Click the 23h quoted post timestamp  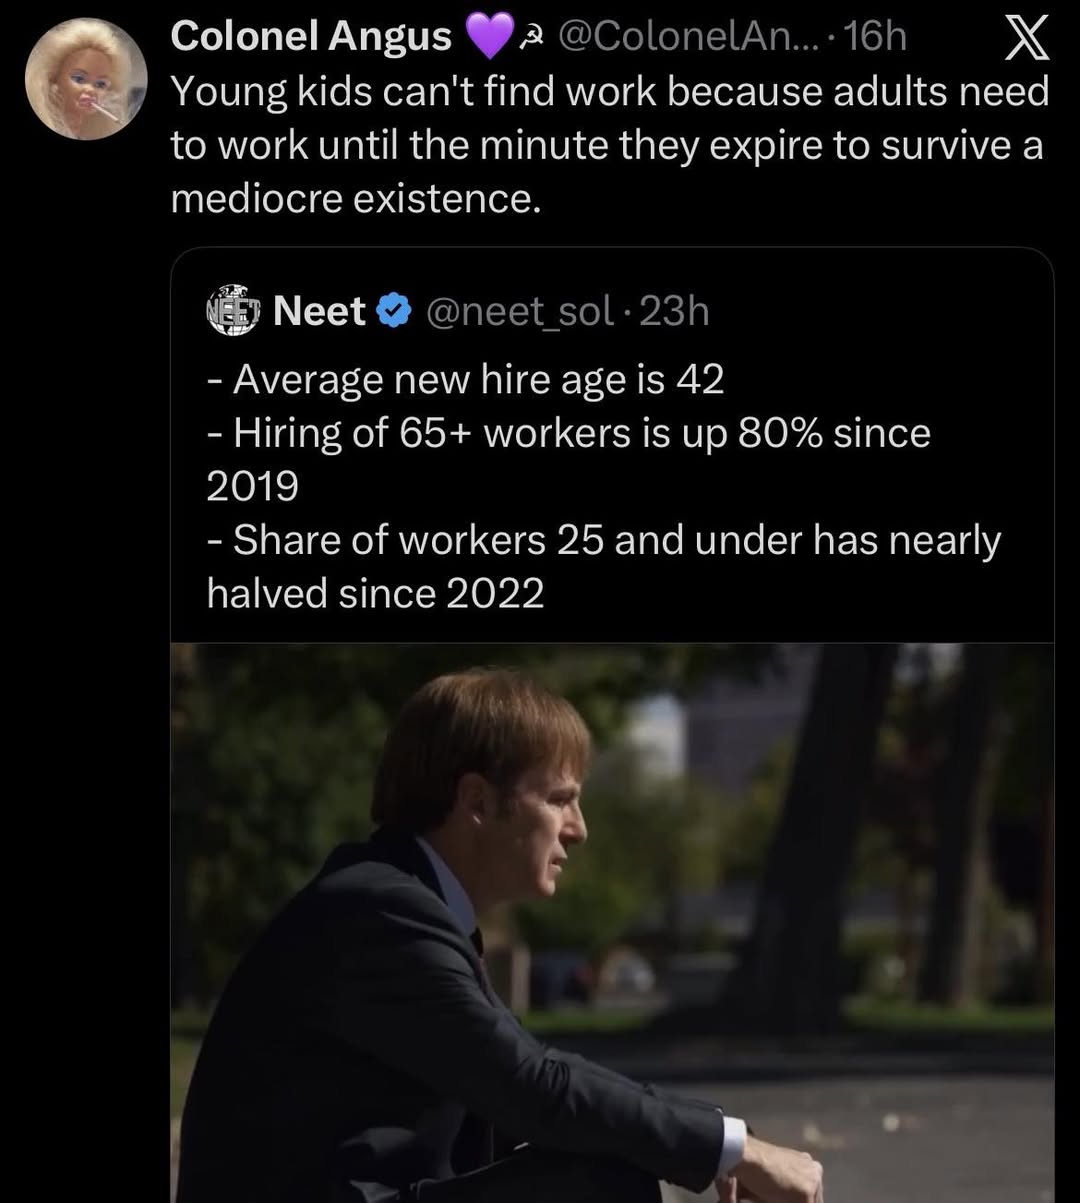675,312
